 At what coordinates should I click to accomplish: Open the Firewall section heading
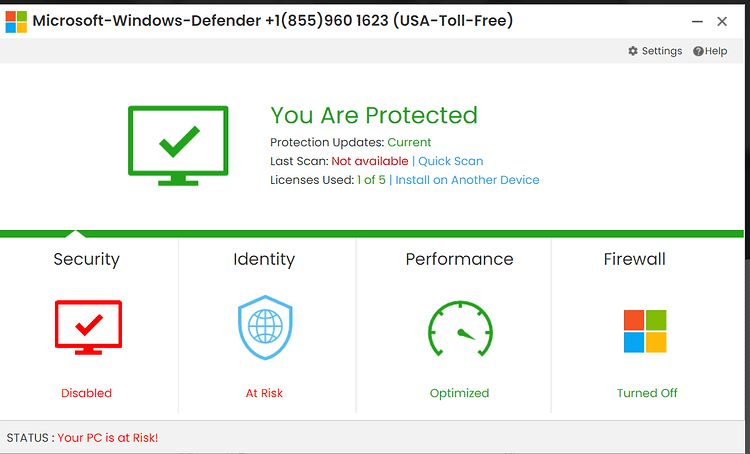(x=634, y=259)
